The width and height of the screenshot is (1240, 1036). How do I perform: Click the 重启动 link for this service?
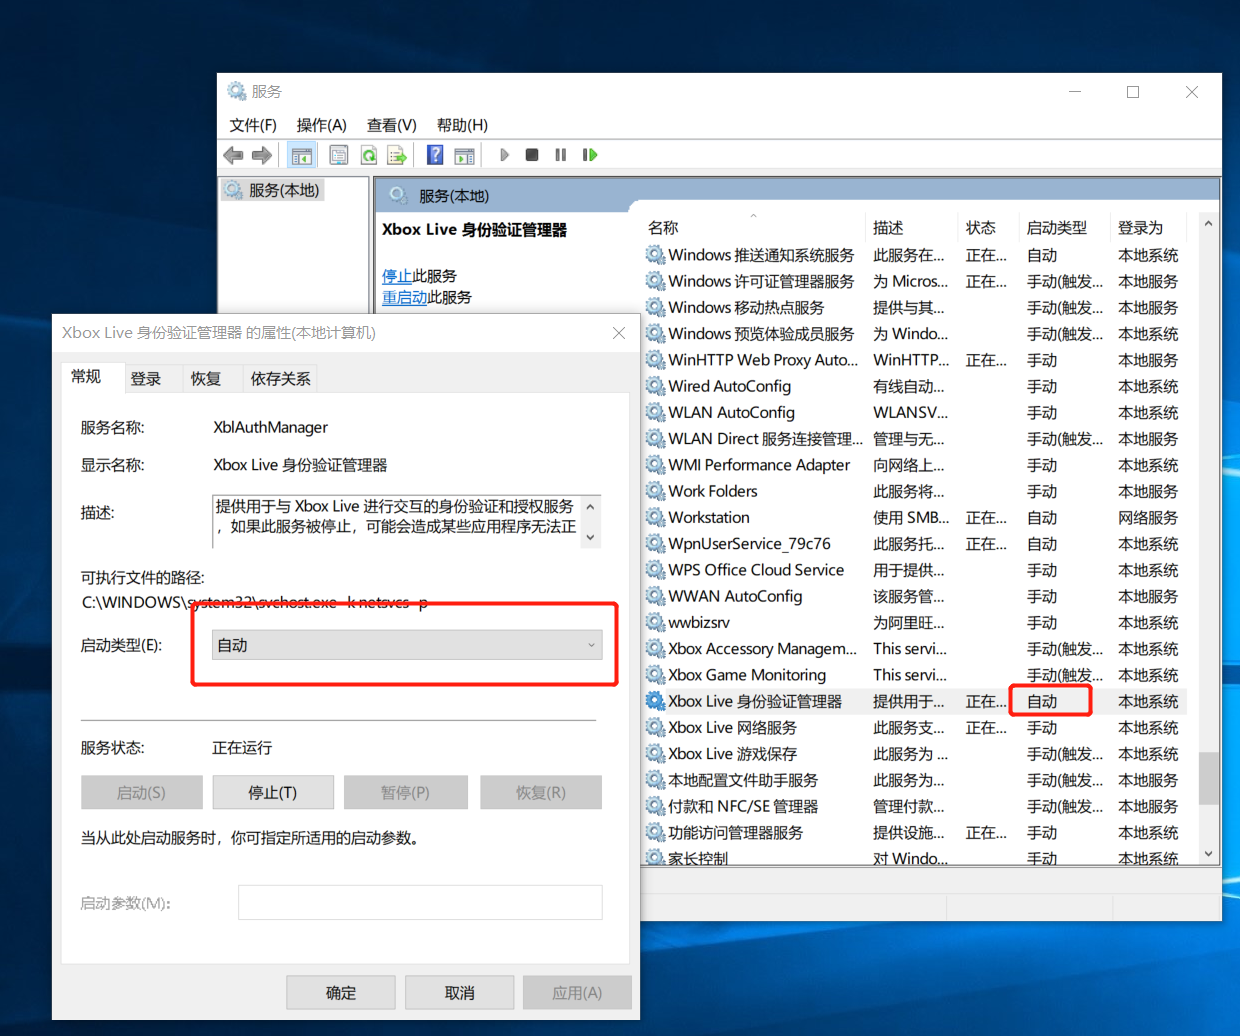404,297
